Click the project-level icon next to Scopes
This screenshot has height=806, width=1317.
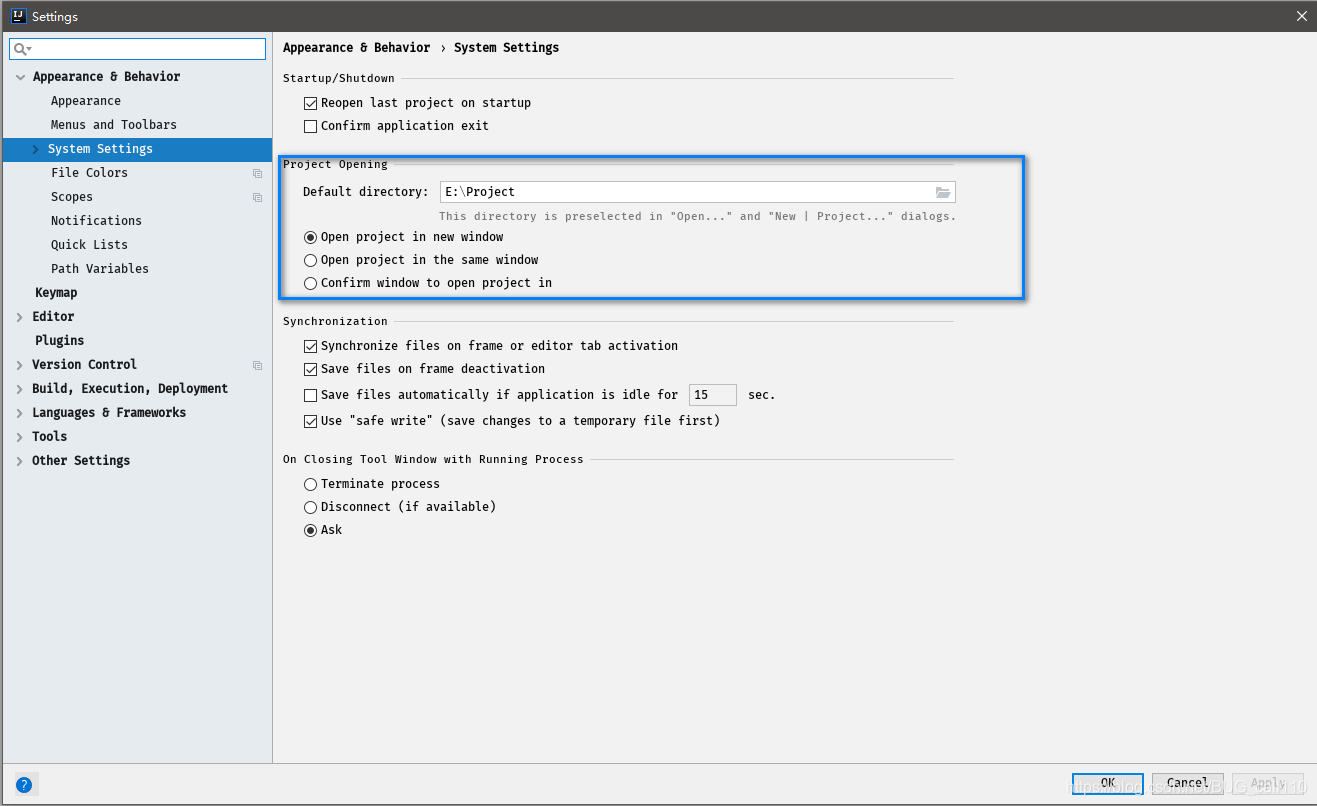(256, 197)
